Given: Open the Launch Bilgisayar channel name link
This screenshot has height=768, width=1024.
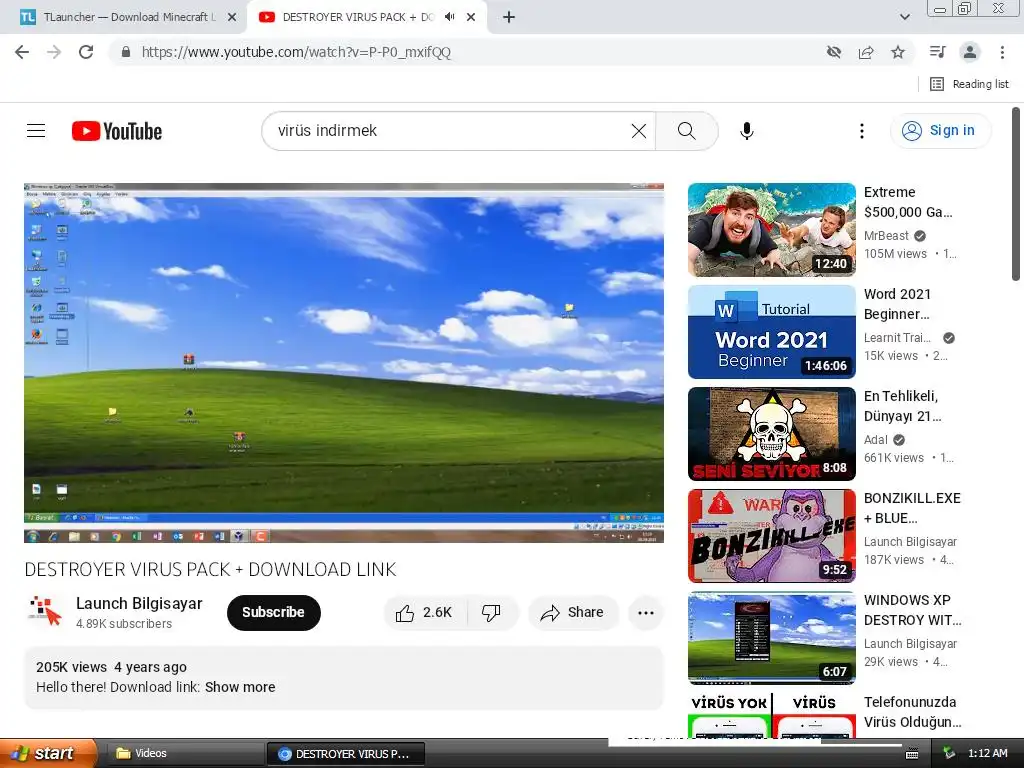Looking at the screenshot, I should click(139, 603).
